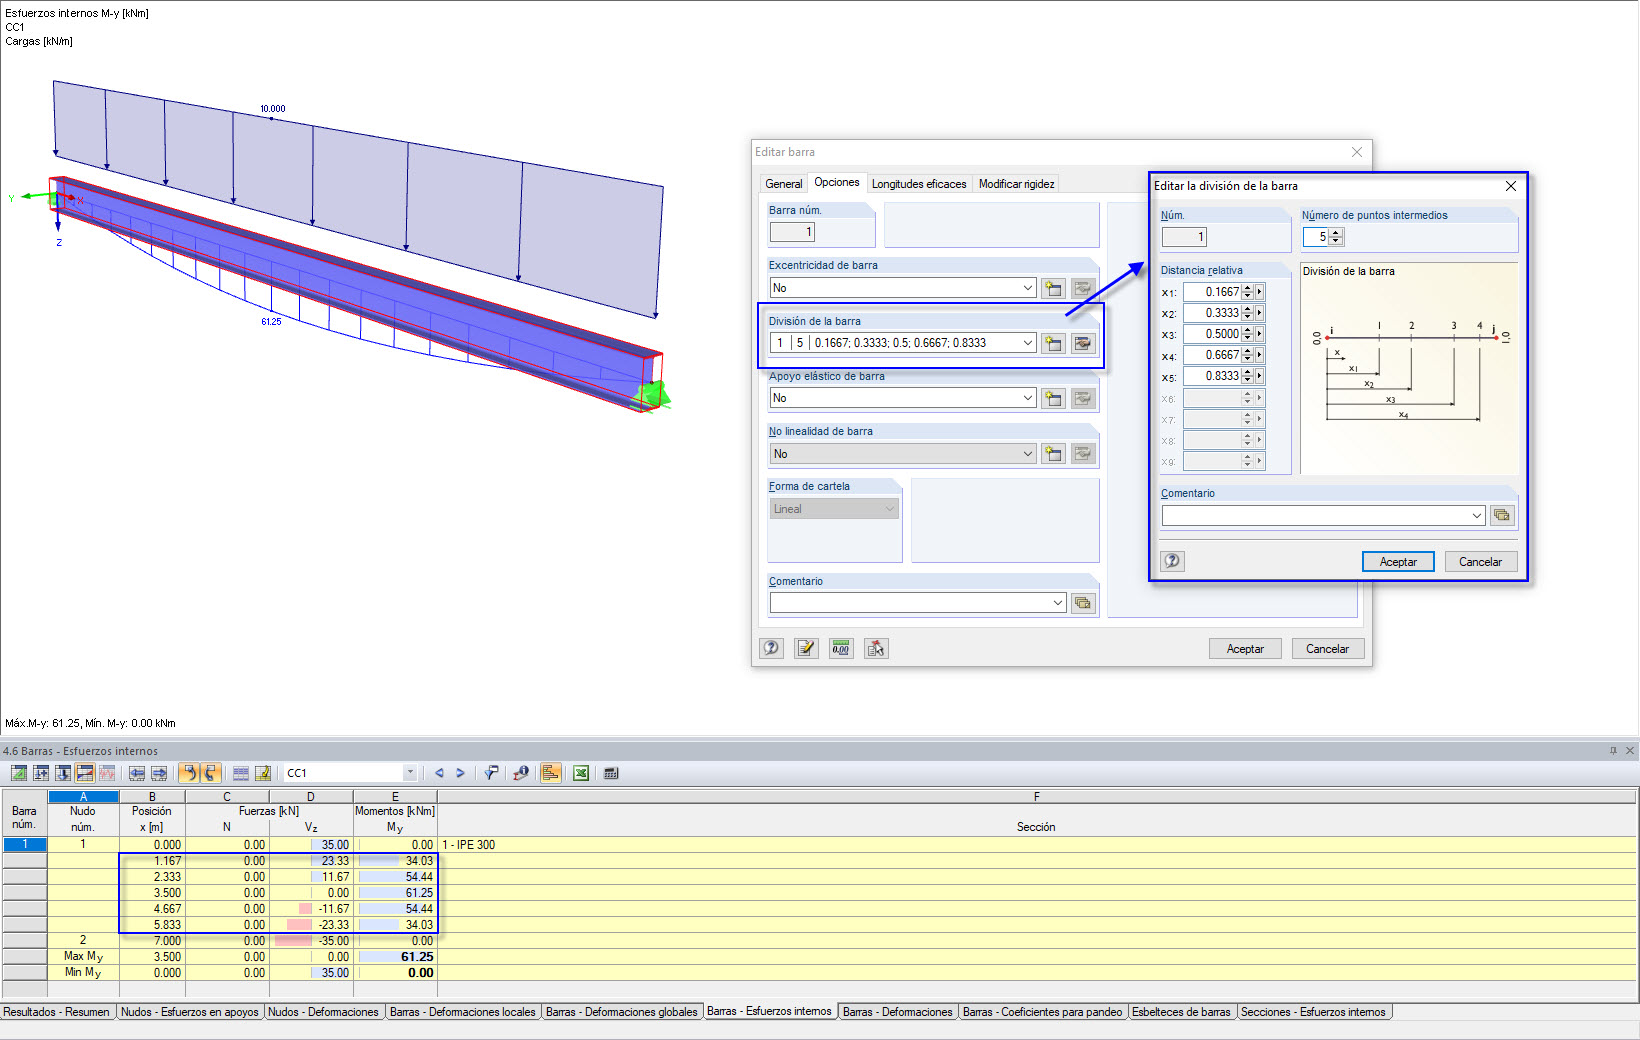This screenshot has width=1640, height=1040.
Task: Click comment library icon in Editar barra dialog
Action: click(x=1083, y=603)
